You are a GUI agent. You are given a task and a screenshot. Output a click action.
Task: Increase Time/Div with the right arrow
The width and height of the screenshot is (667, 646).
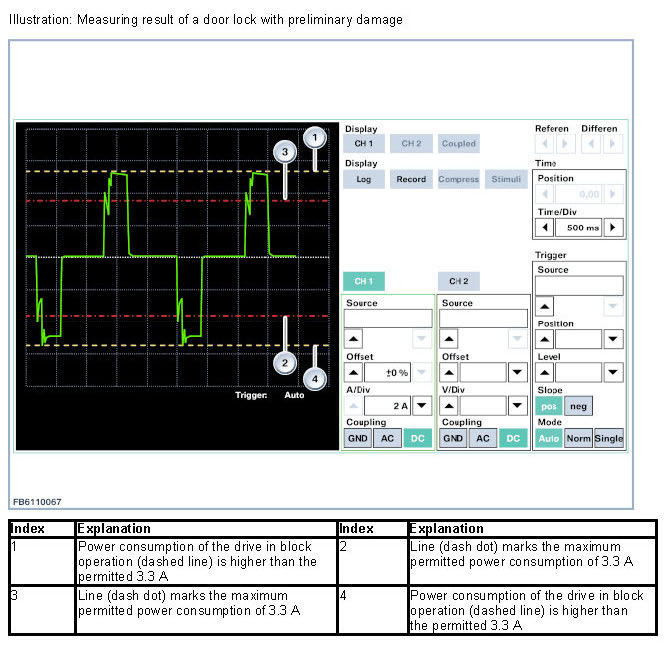pos(612,227)
